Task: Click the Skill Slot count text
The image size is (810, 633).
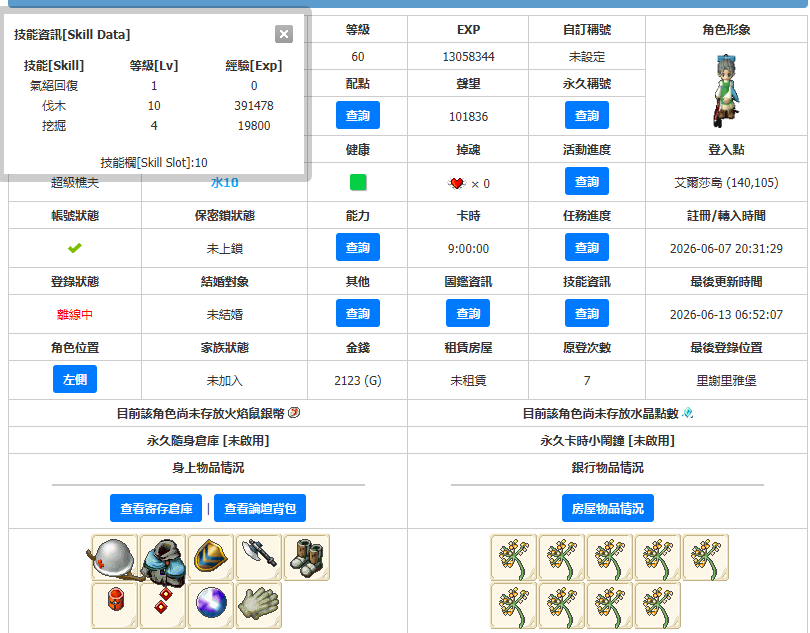Action: [x=154, y=163]
